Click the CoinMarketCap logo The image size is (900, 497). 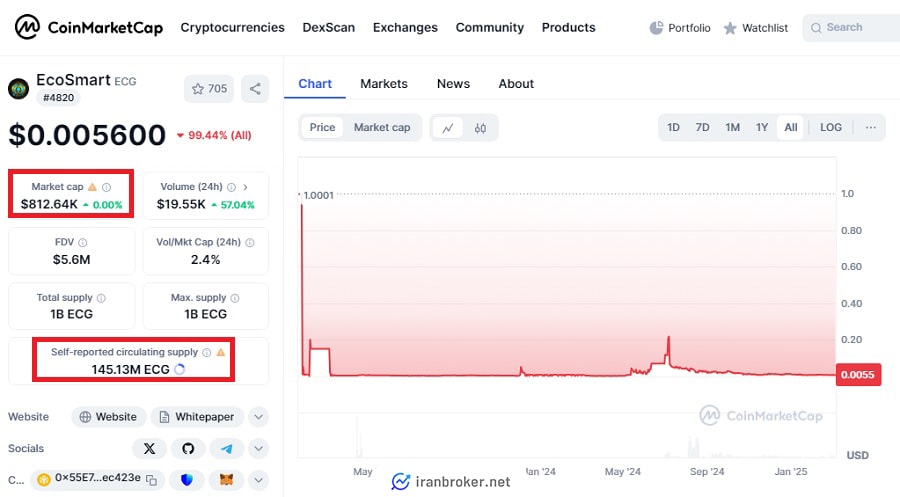tap(89, 27)
